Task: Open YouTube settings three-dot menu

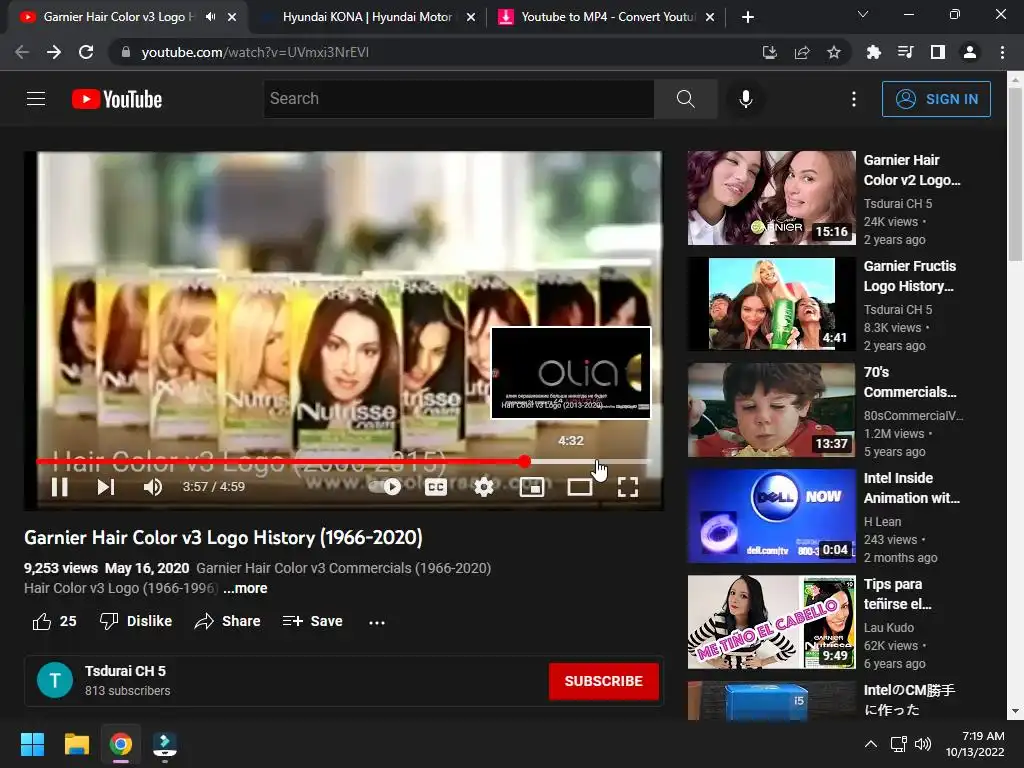Action: (854, 99)
